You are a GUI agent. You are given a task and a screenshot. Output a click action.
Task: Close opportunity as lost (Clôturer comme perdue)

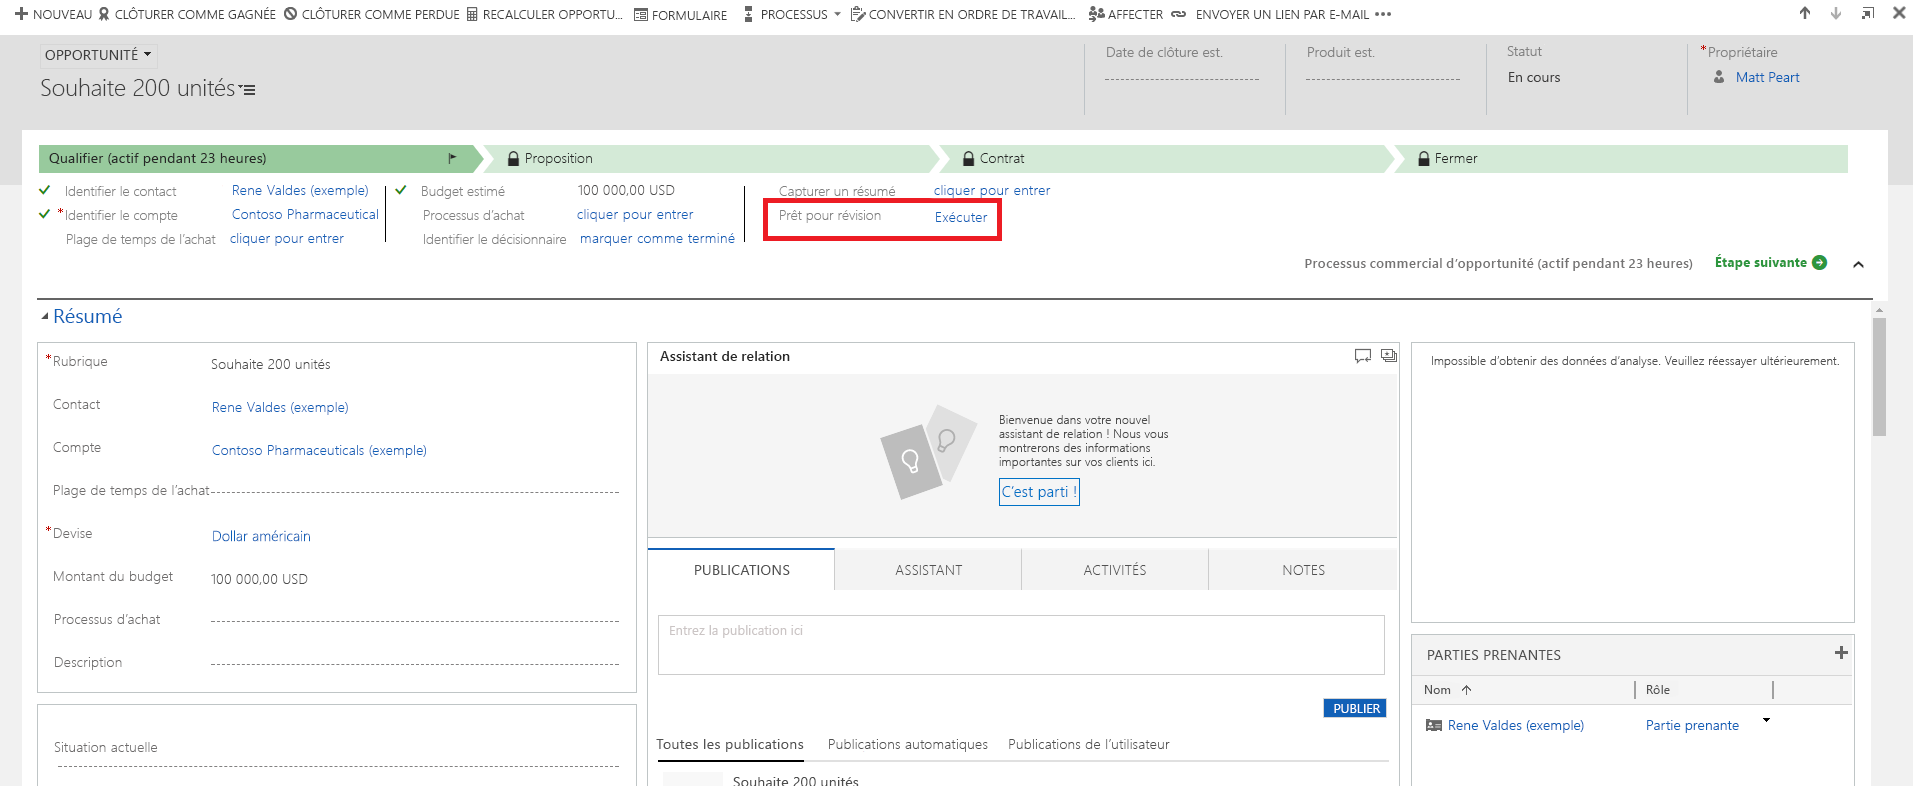coord(372,14)
